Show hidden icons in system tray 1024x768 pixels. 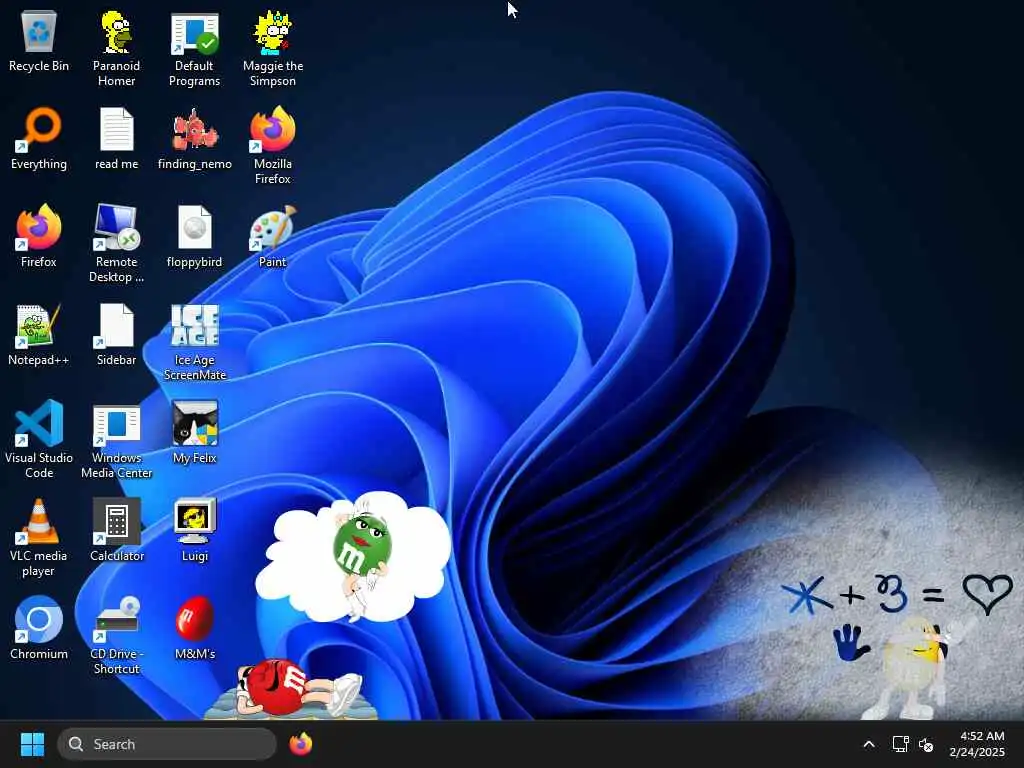click(x=869, y=744)
